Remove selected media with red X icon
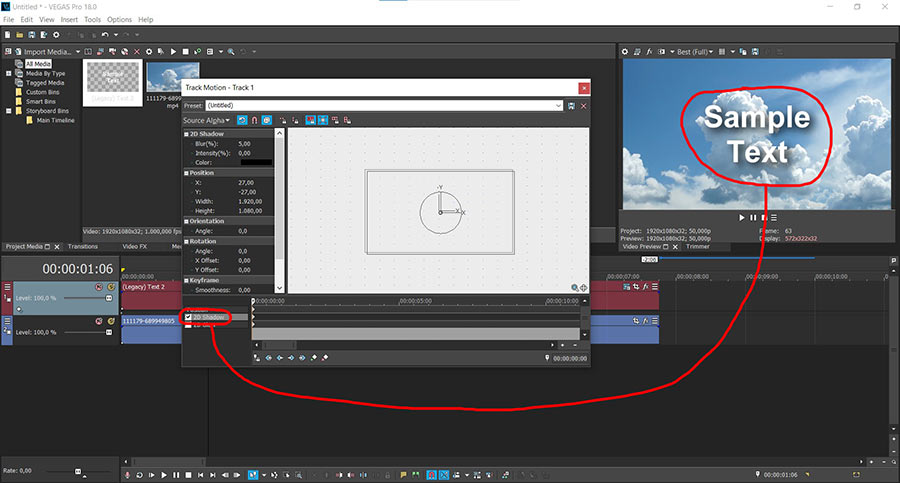900x483 pixels. click(x=137, y=52)
